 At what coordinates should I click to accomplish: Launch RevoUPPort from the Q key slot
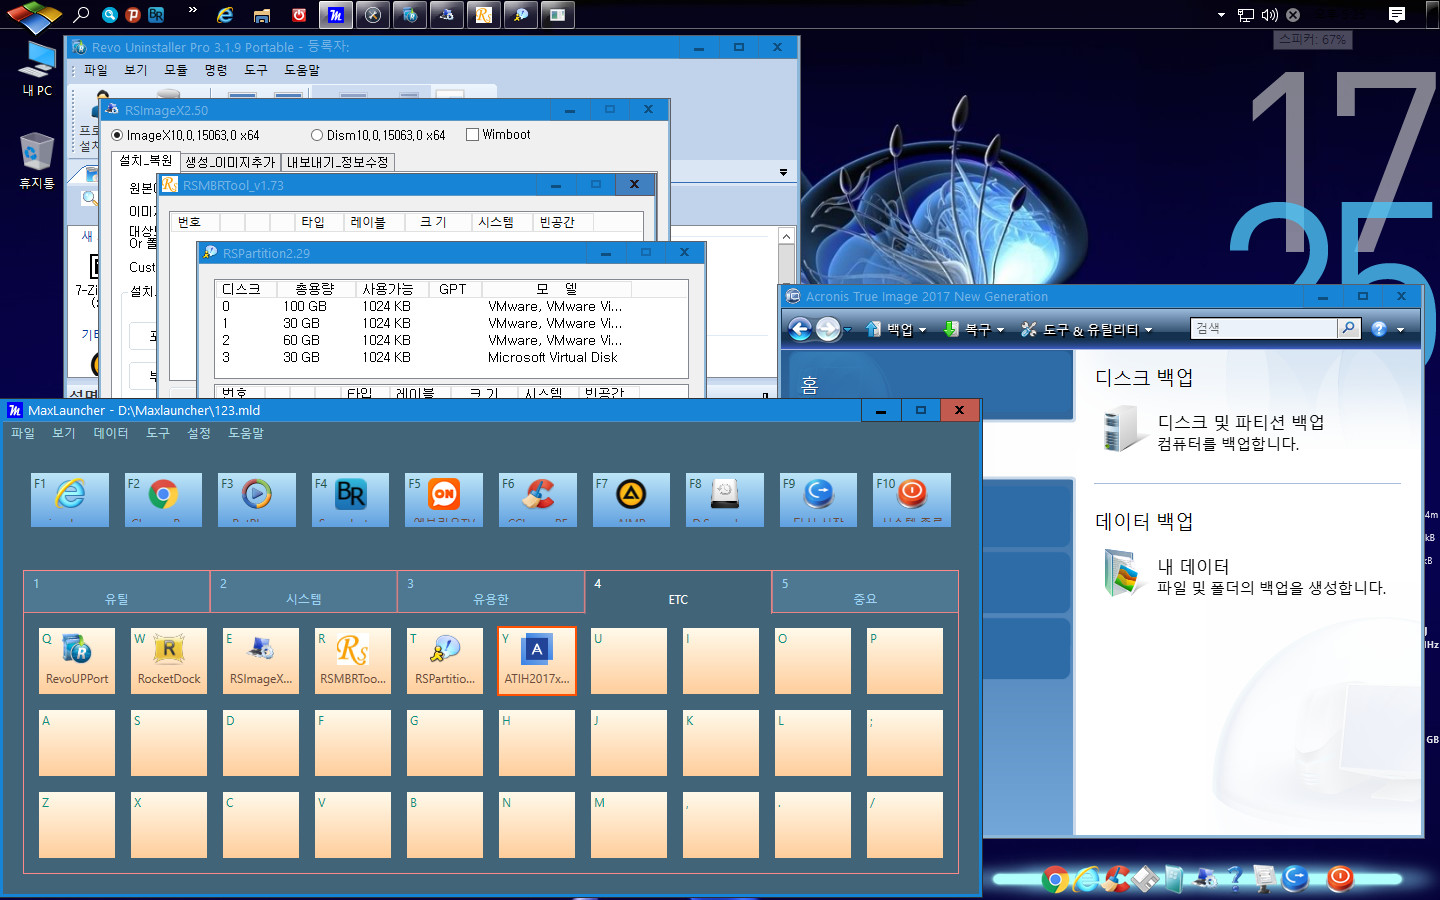(x=77, y=660)
